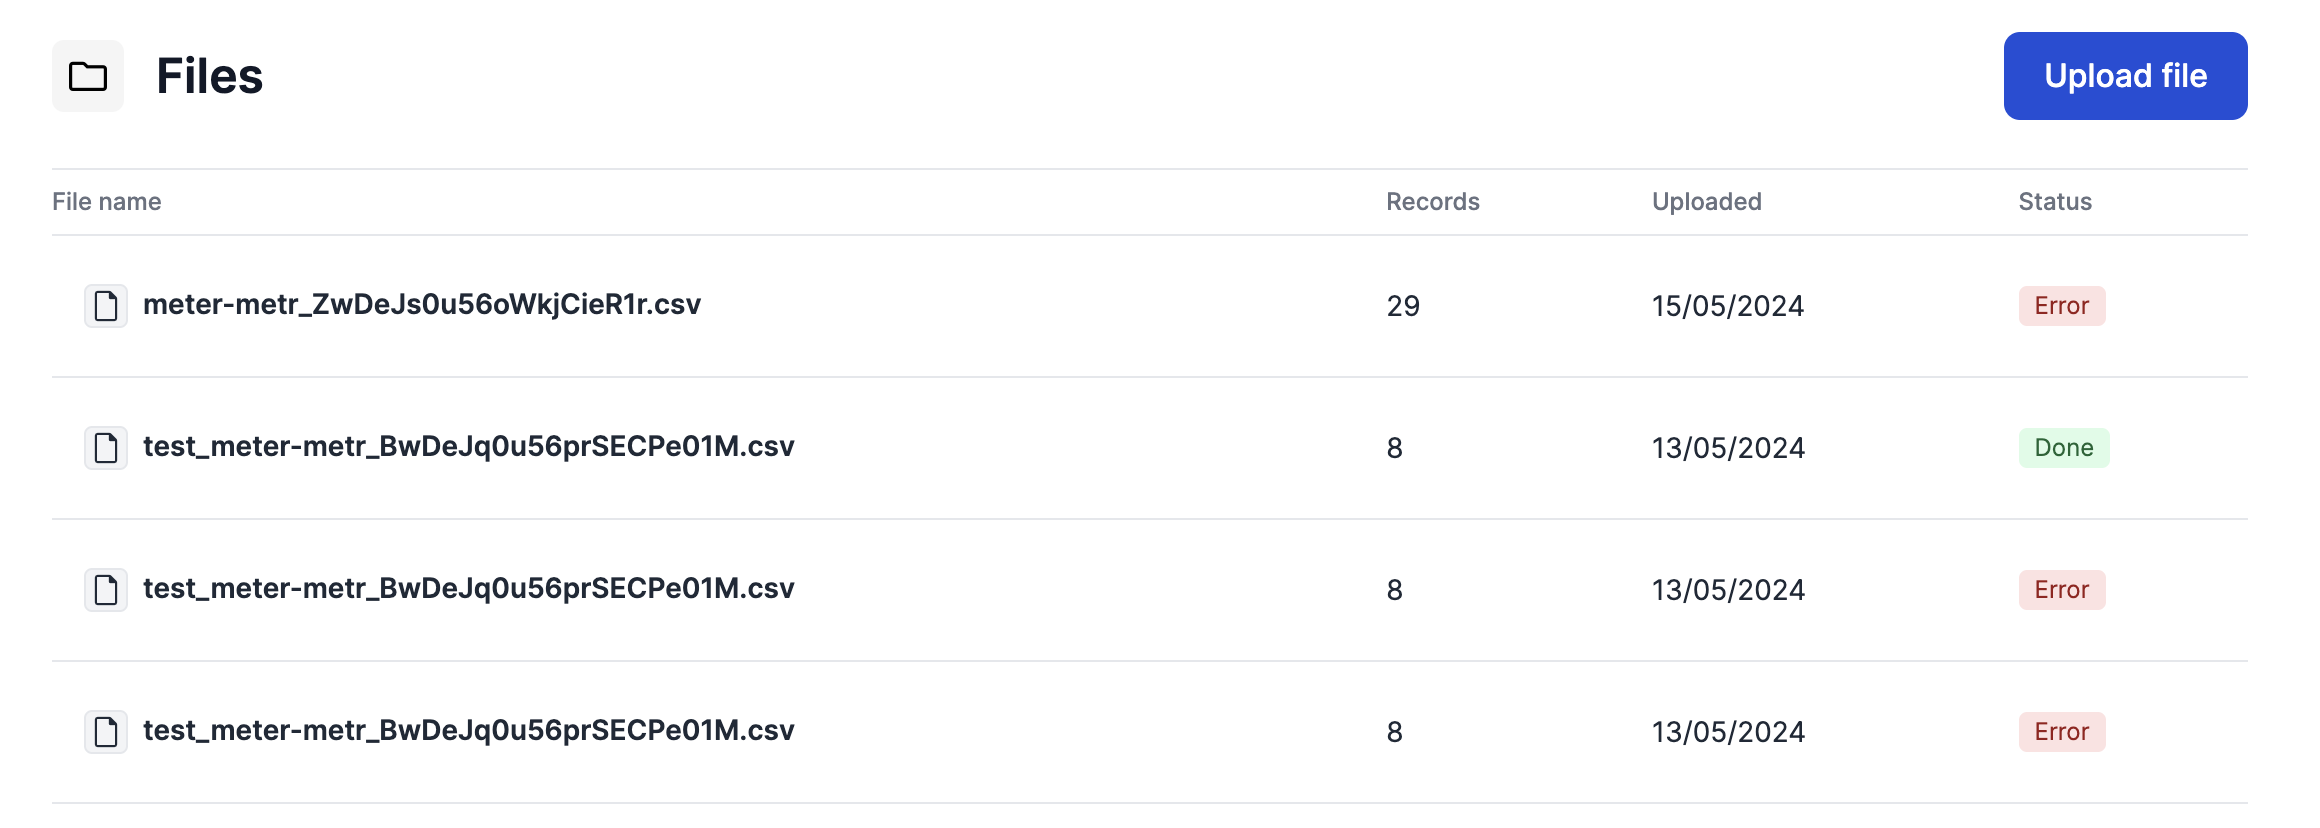The image size is (2320, 828).
Task: Click file icon in the last table row
Action: (x=106, y=732)
